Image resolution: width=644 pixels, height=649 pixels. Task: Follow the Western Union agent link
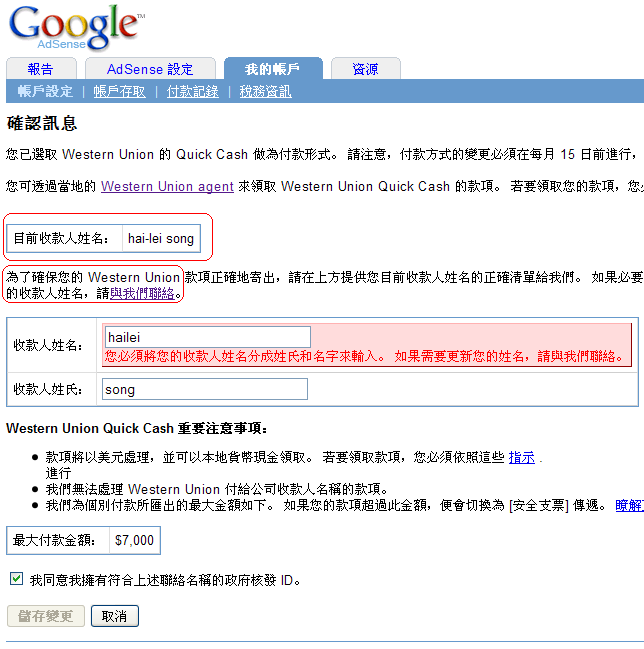coord(167,187)
